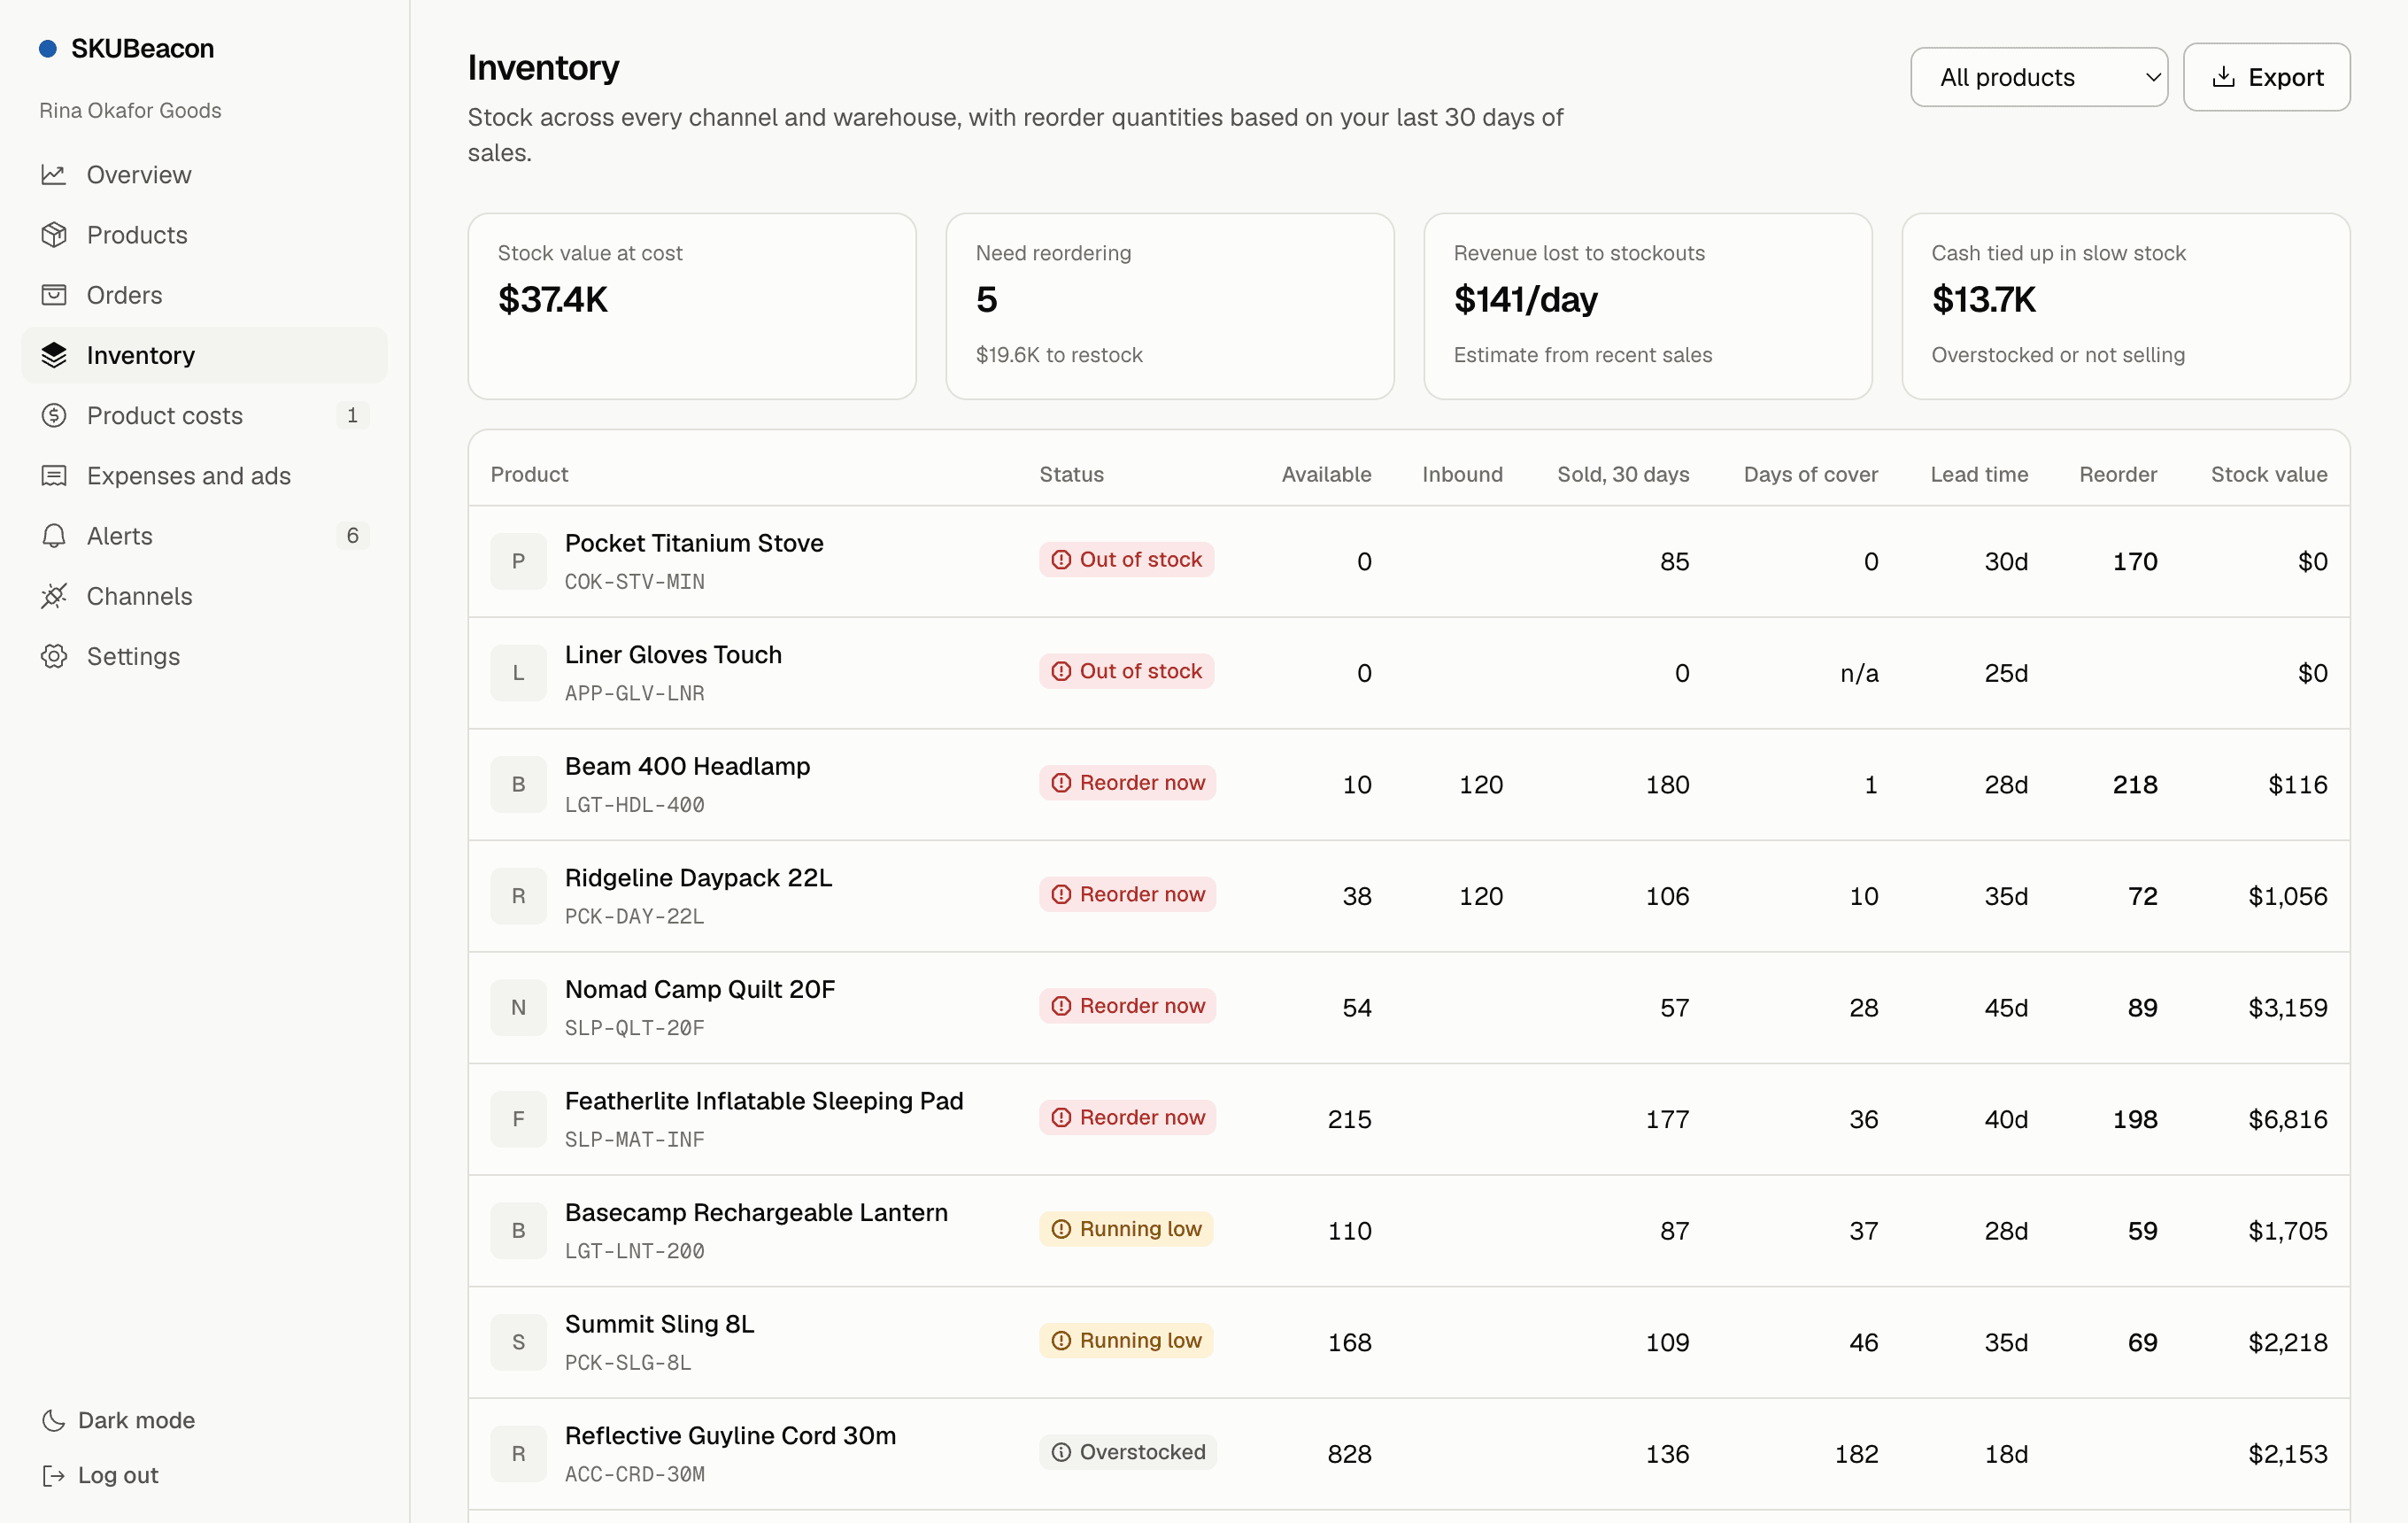The image size is (2408, 1523).
Task: Open Settings from the sidebar
Action: [x=204, y=656]
